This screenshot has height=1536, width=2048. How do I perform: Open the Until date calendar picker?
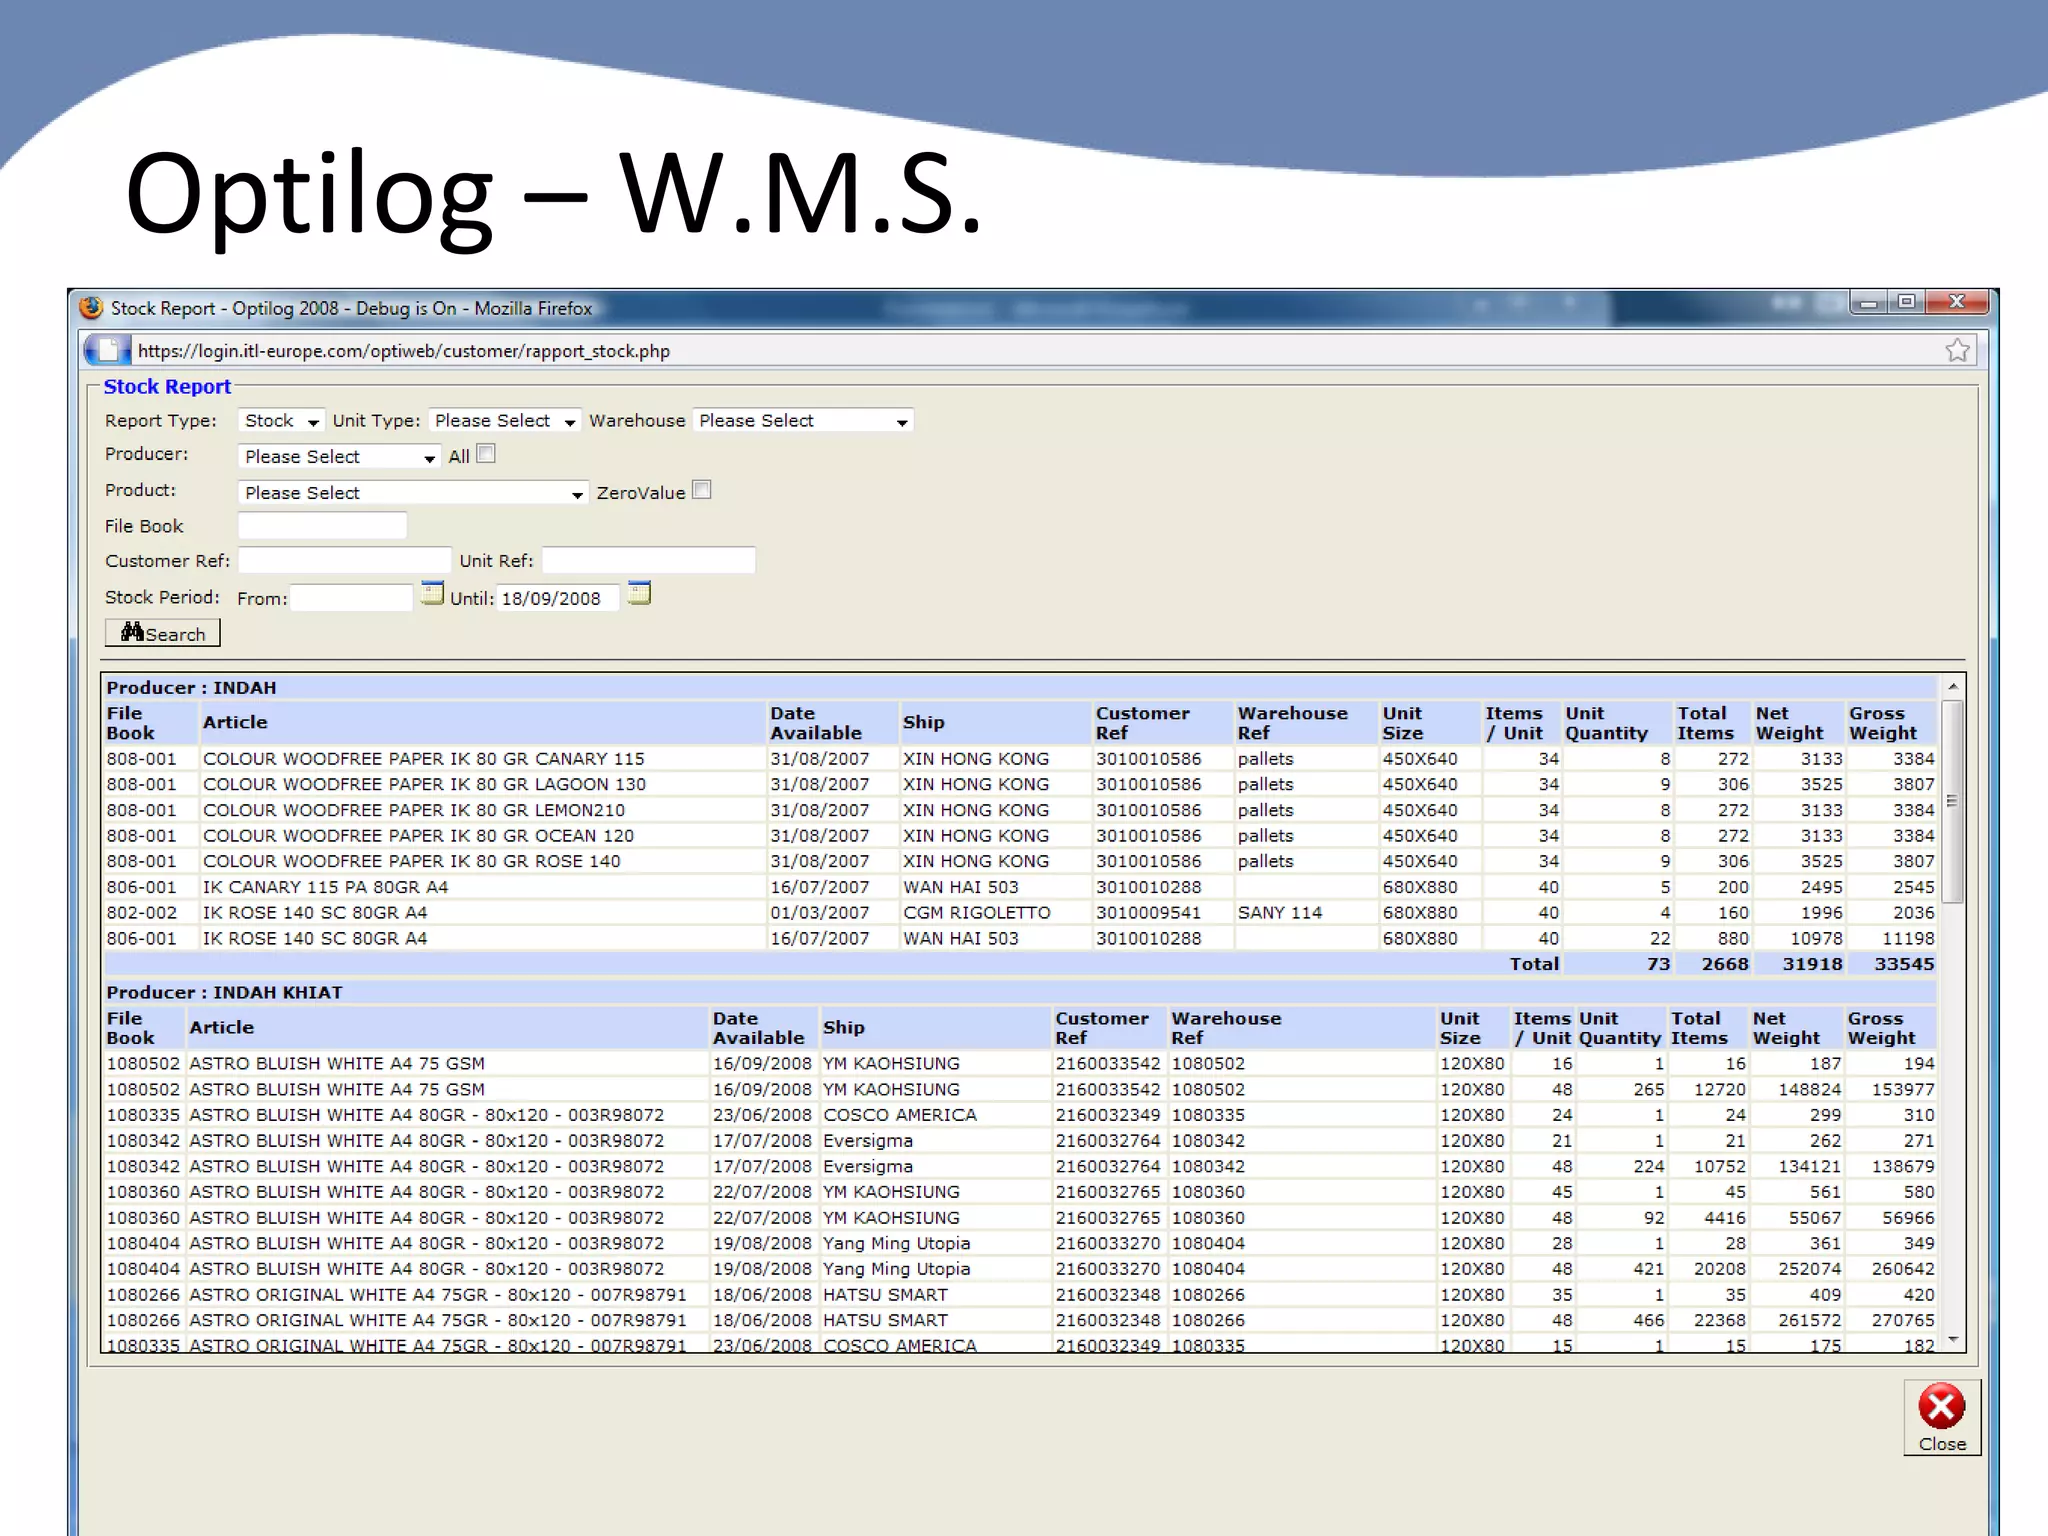(x=639, y=594)
